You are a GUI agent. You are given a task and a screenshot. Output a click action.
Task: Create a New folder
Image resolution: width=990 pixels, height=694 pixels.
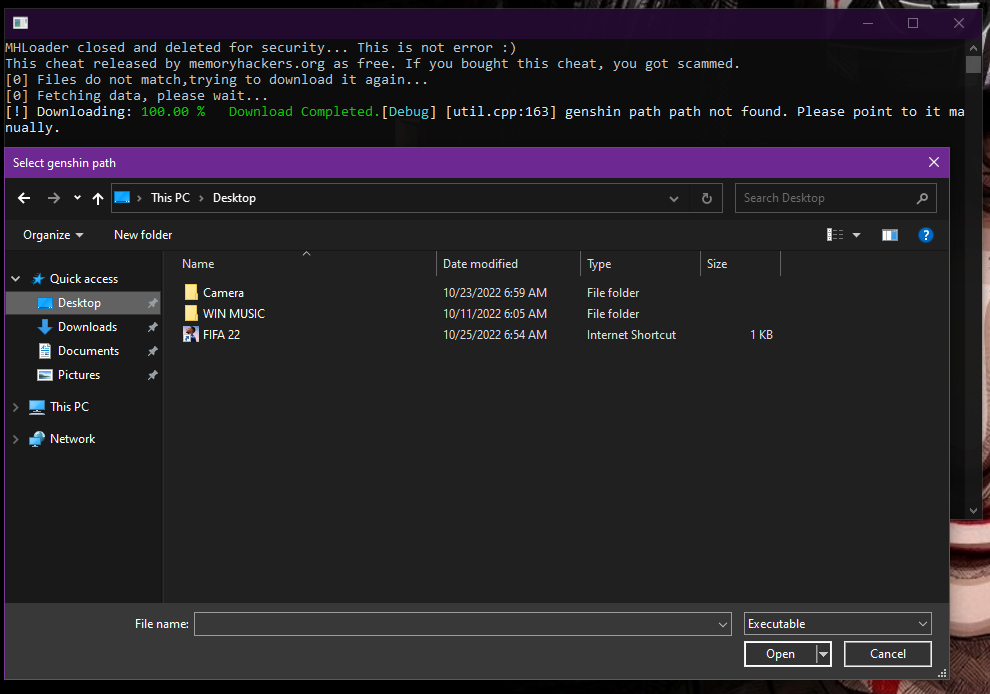tap(143, 235)
